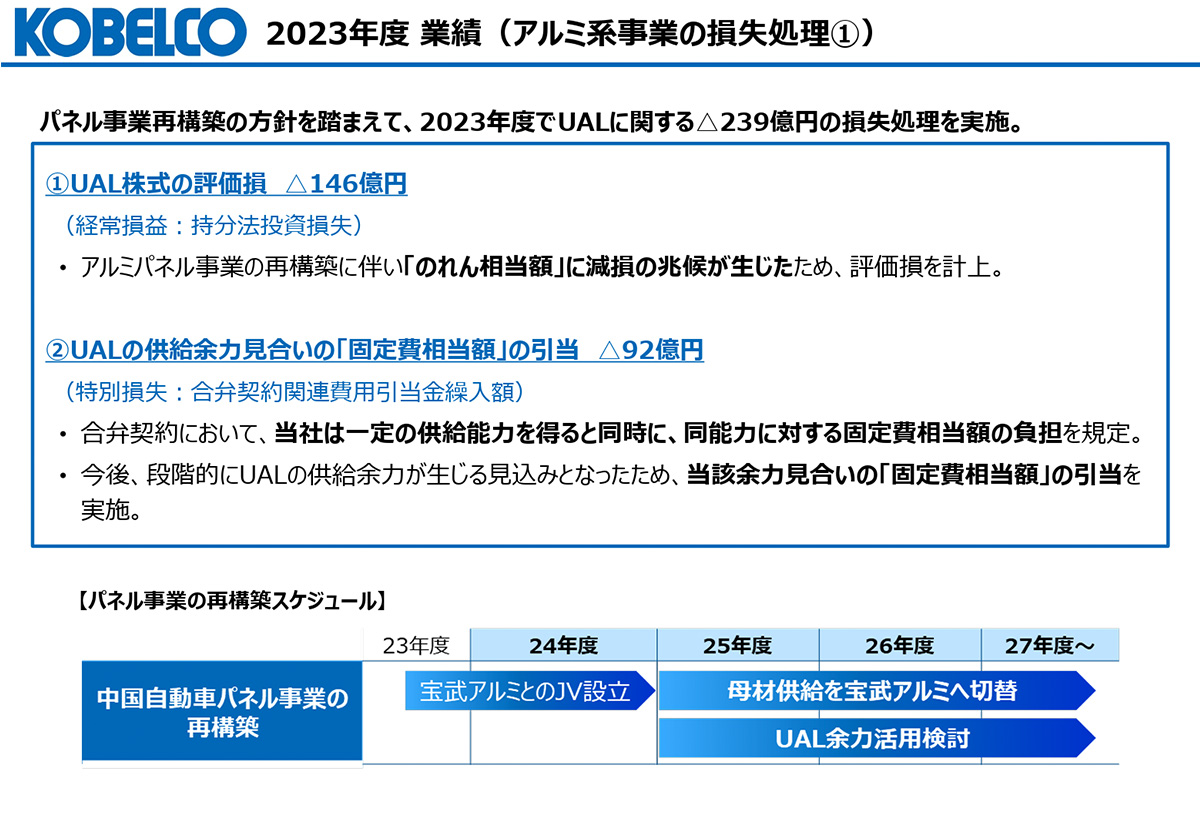Select the 23年度 column header
This screenshot has height=830, width=1200.
(x=416, y=646)
